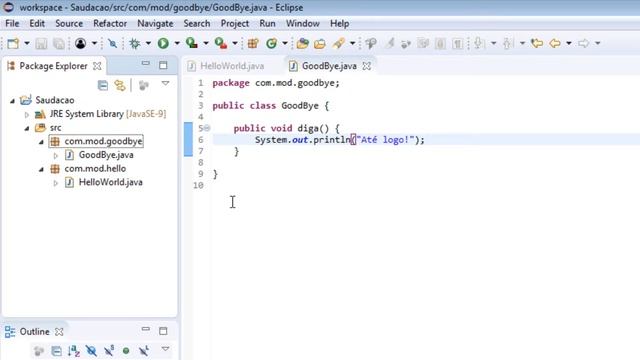Click the round dark toolbar icon after Save All
Image resolution: width=640 pixels, height=360 pixels.
[80, 43]
